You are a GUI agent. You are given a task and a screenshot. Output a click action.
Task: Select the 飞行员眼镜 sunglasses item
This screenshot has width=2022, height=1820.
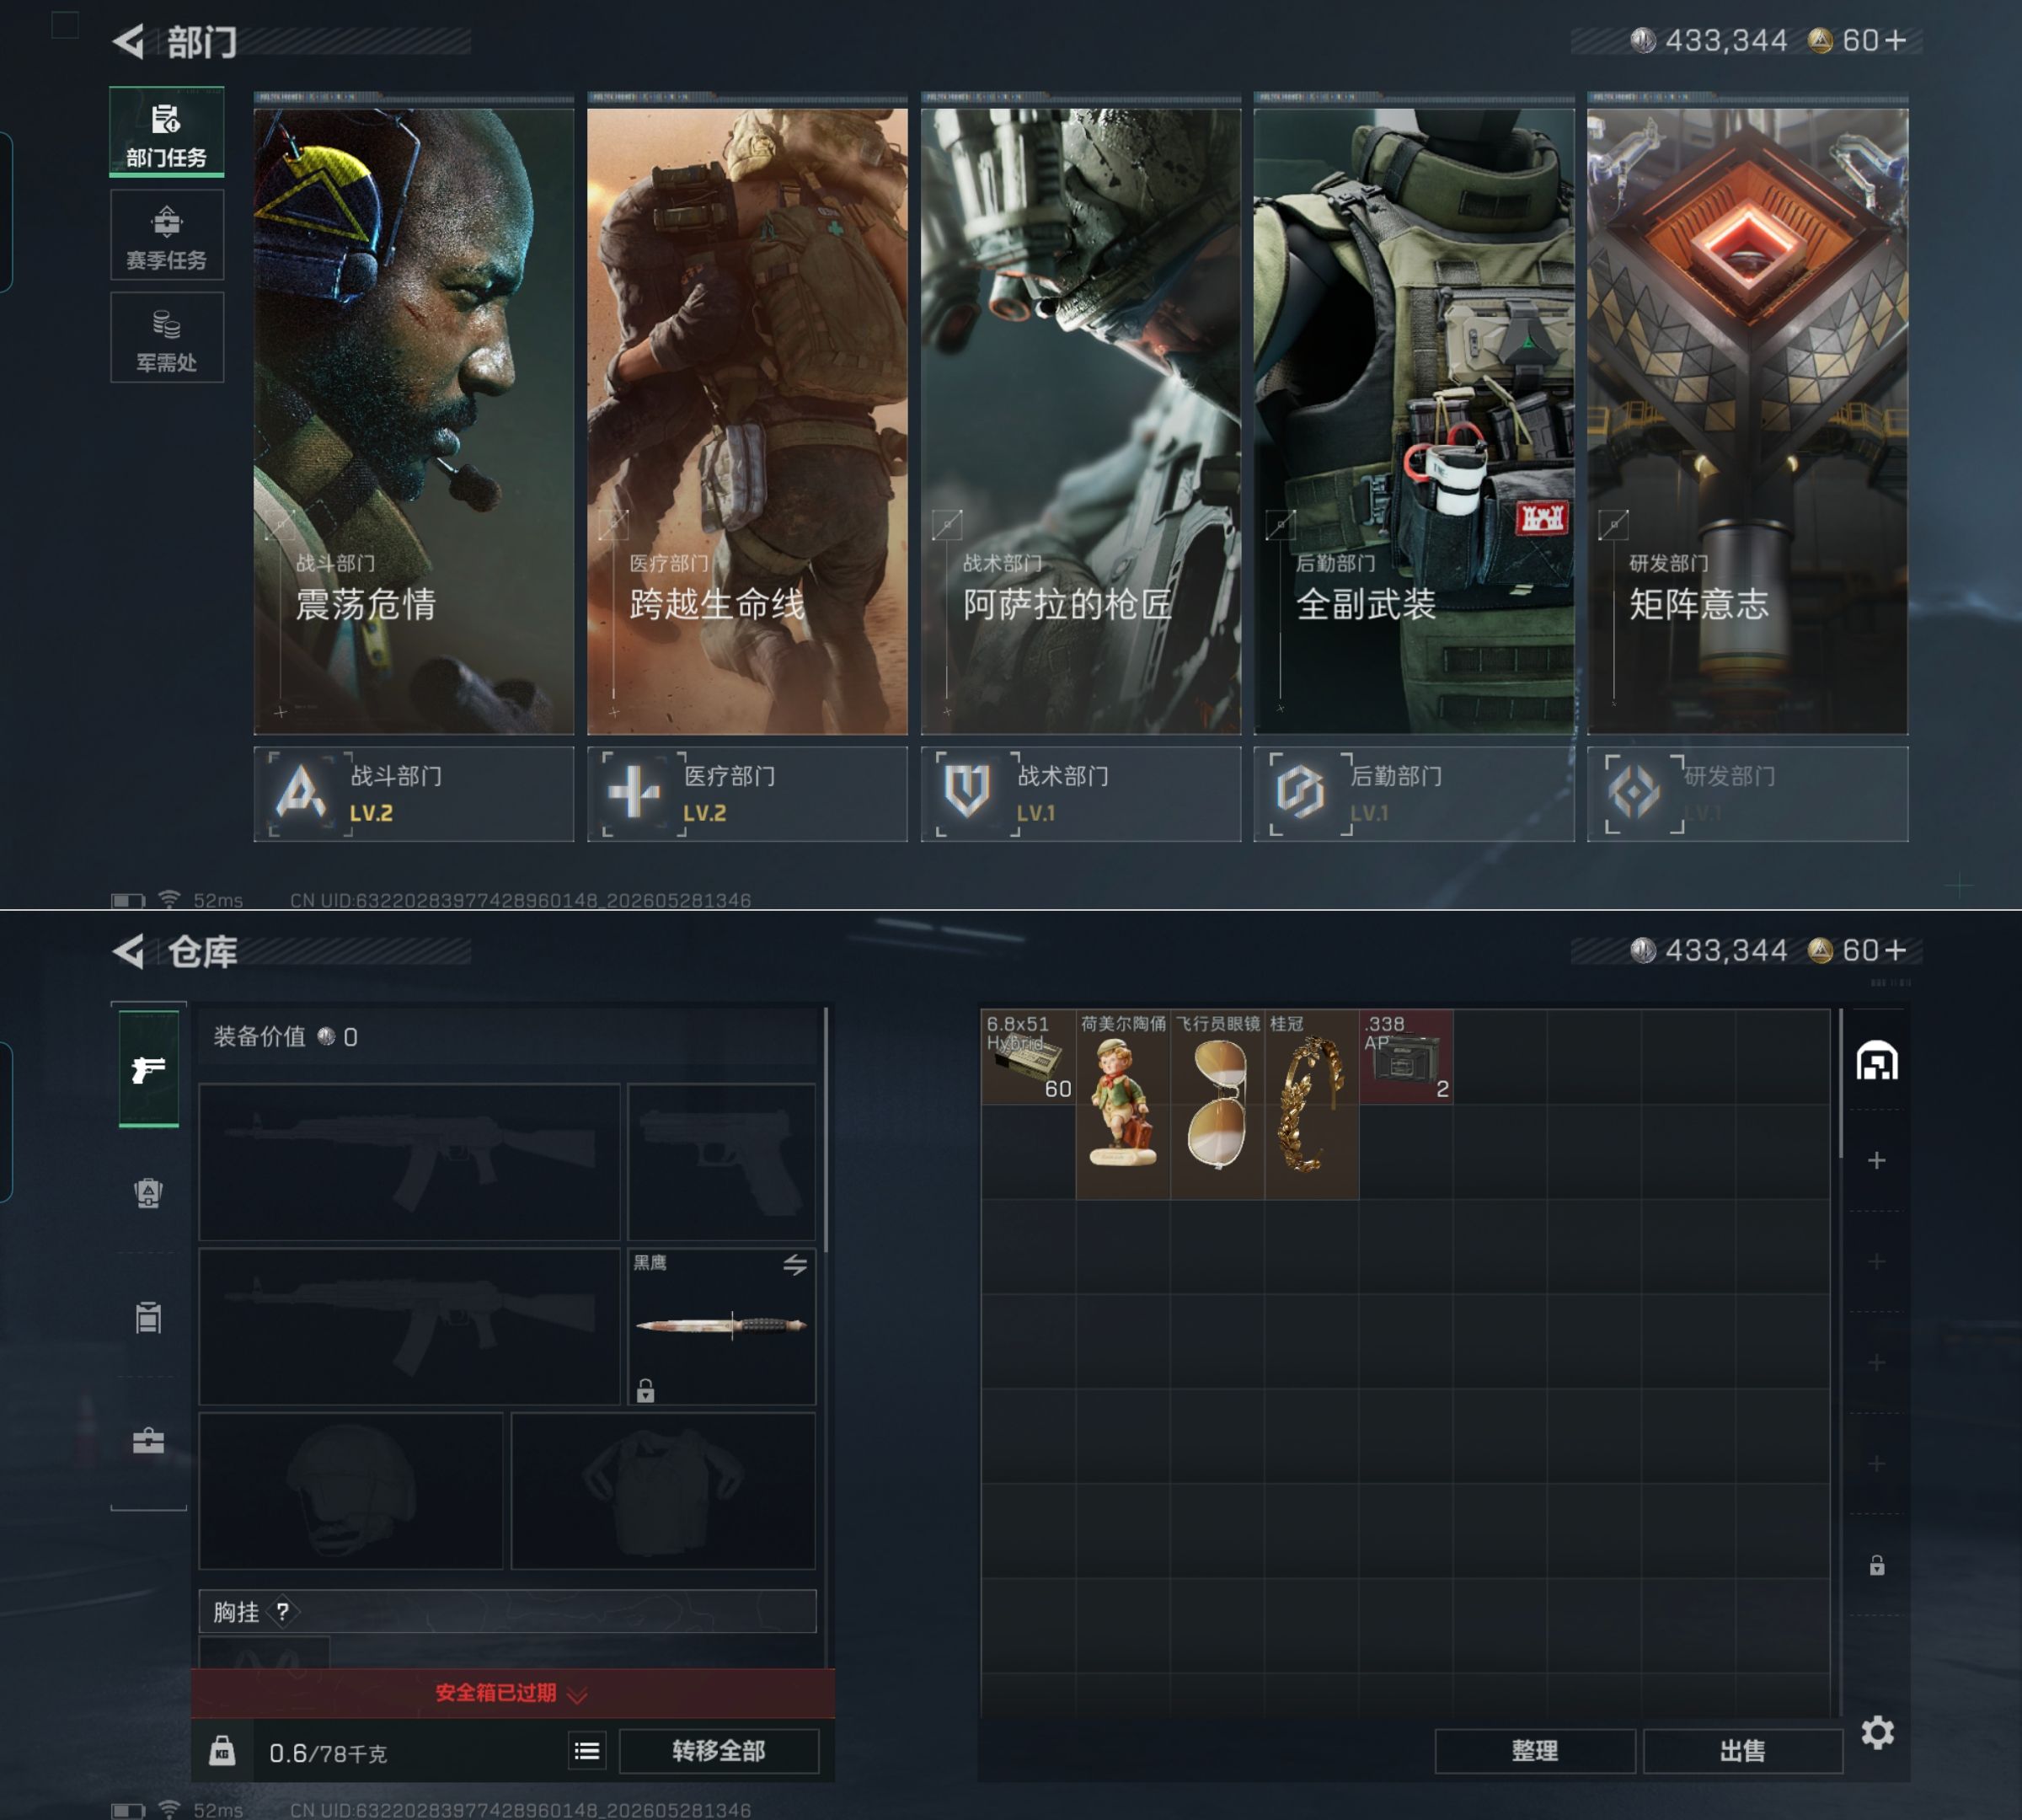pos(1217,1104)
